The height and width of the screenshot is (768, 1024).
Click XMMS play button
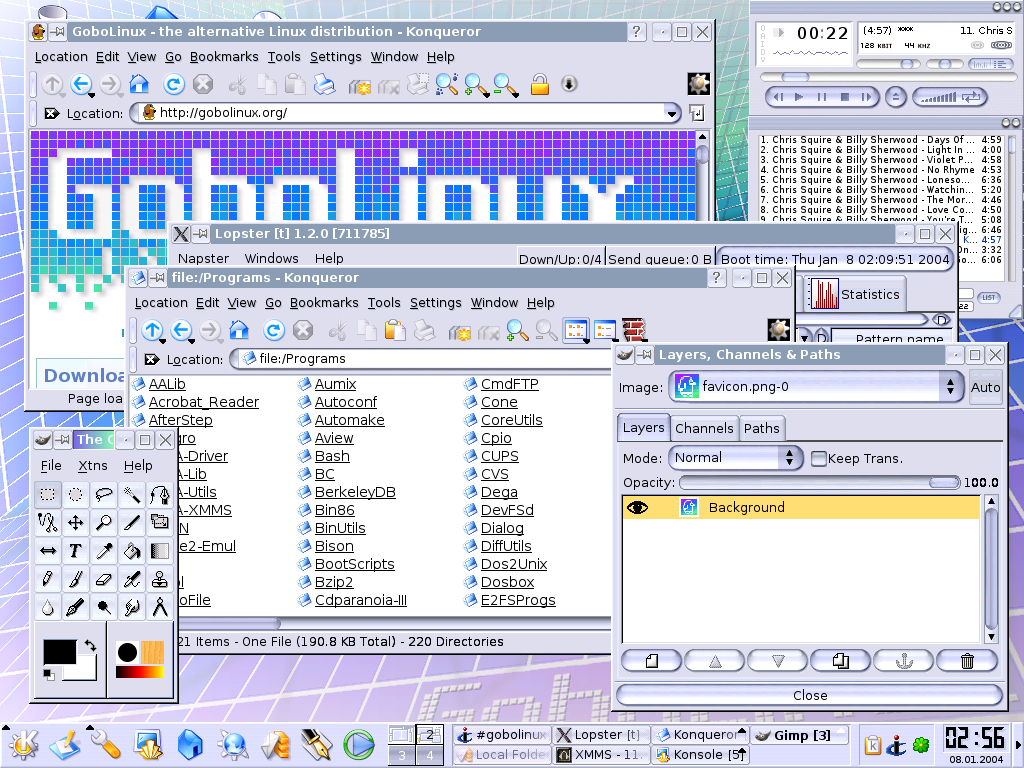pyautogui.click(x=799, y=97)
